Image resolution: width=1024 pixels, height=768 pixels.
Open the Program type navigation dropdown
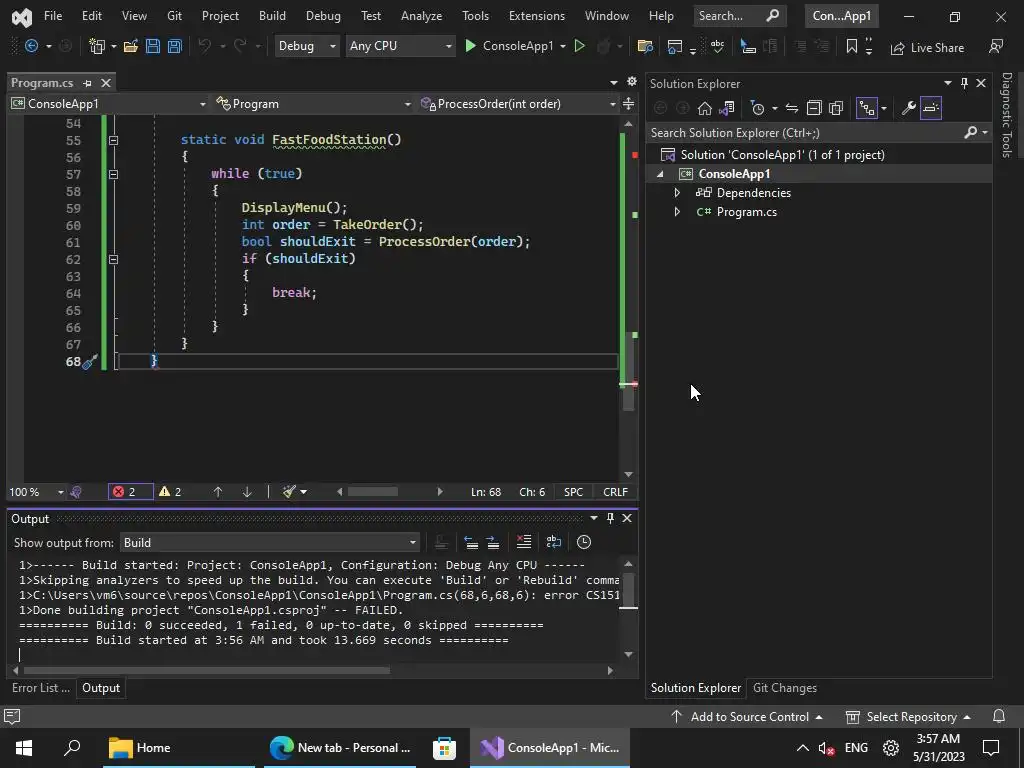tap(313, 104)
